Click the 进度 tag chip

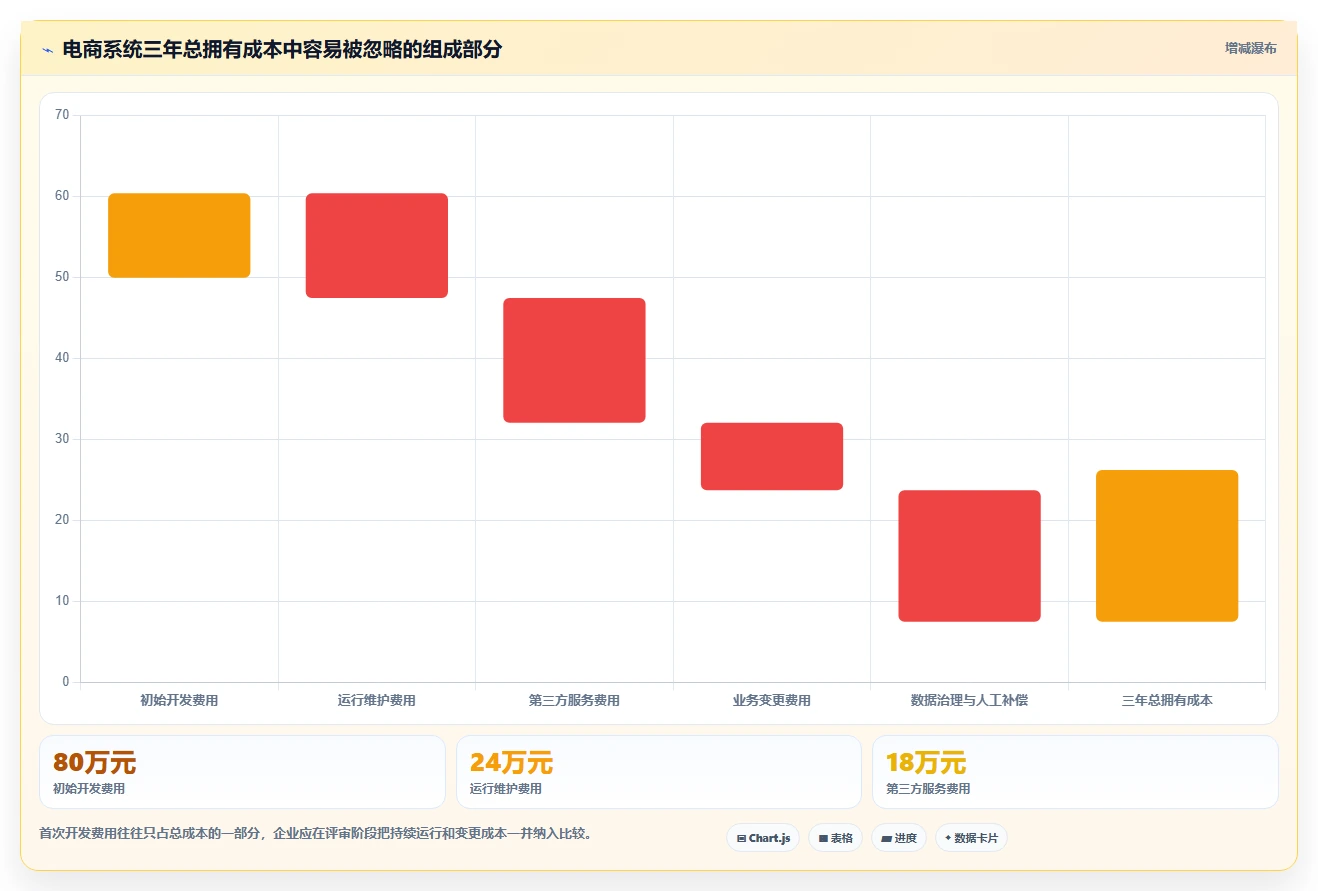[x=899, y=838]
